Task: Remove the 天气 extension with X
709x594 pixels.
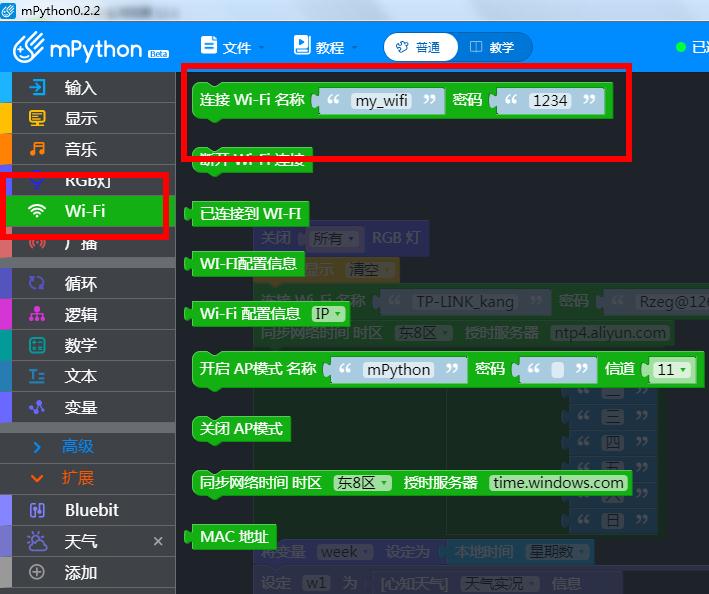Action: 158,541
